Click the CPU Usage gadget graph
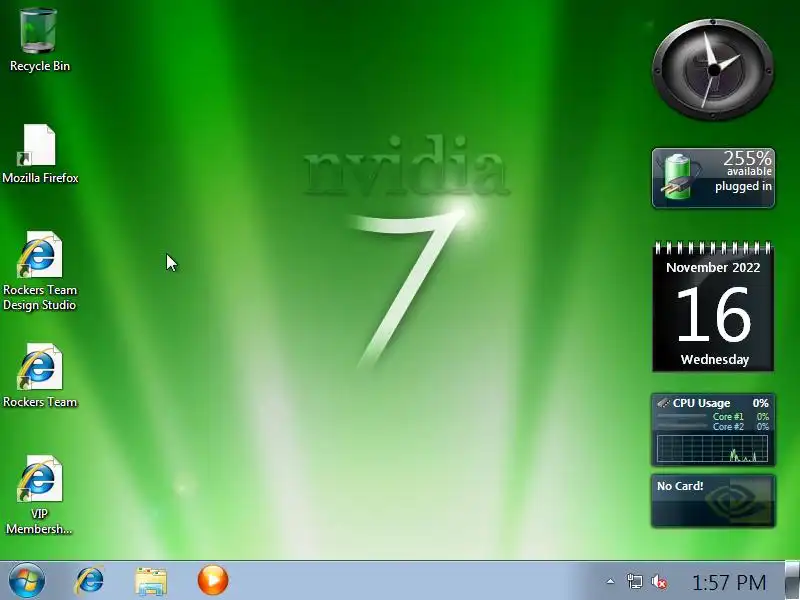The image size is (800, 600). [713, 448]
